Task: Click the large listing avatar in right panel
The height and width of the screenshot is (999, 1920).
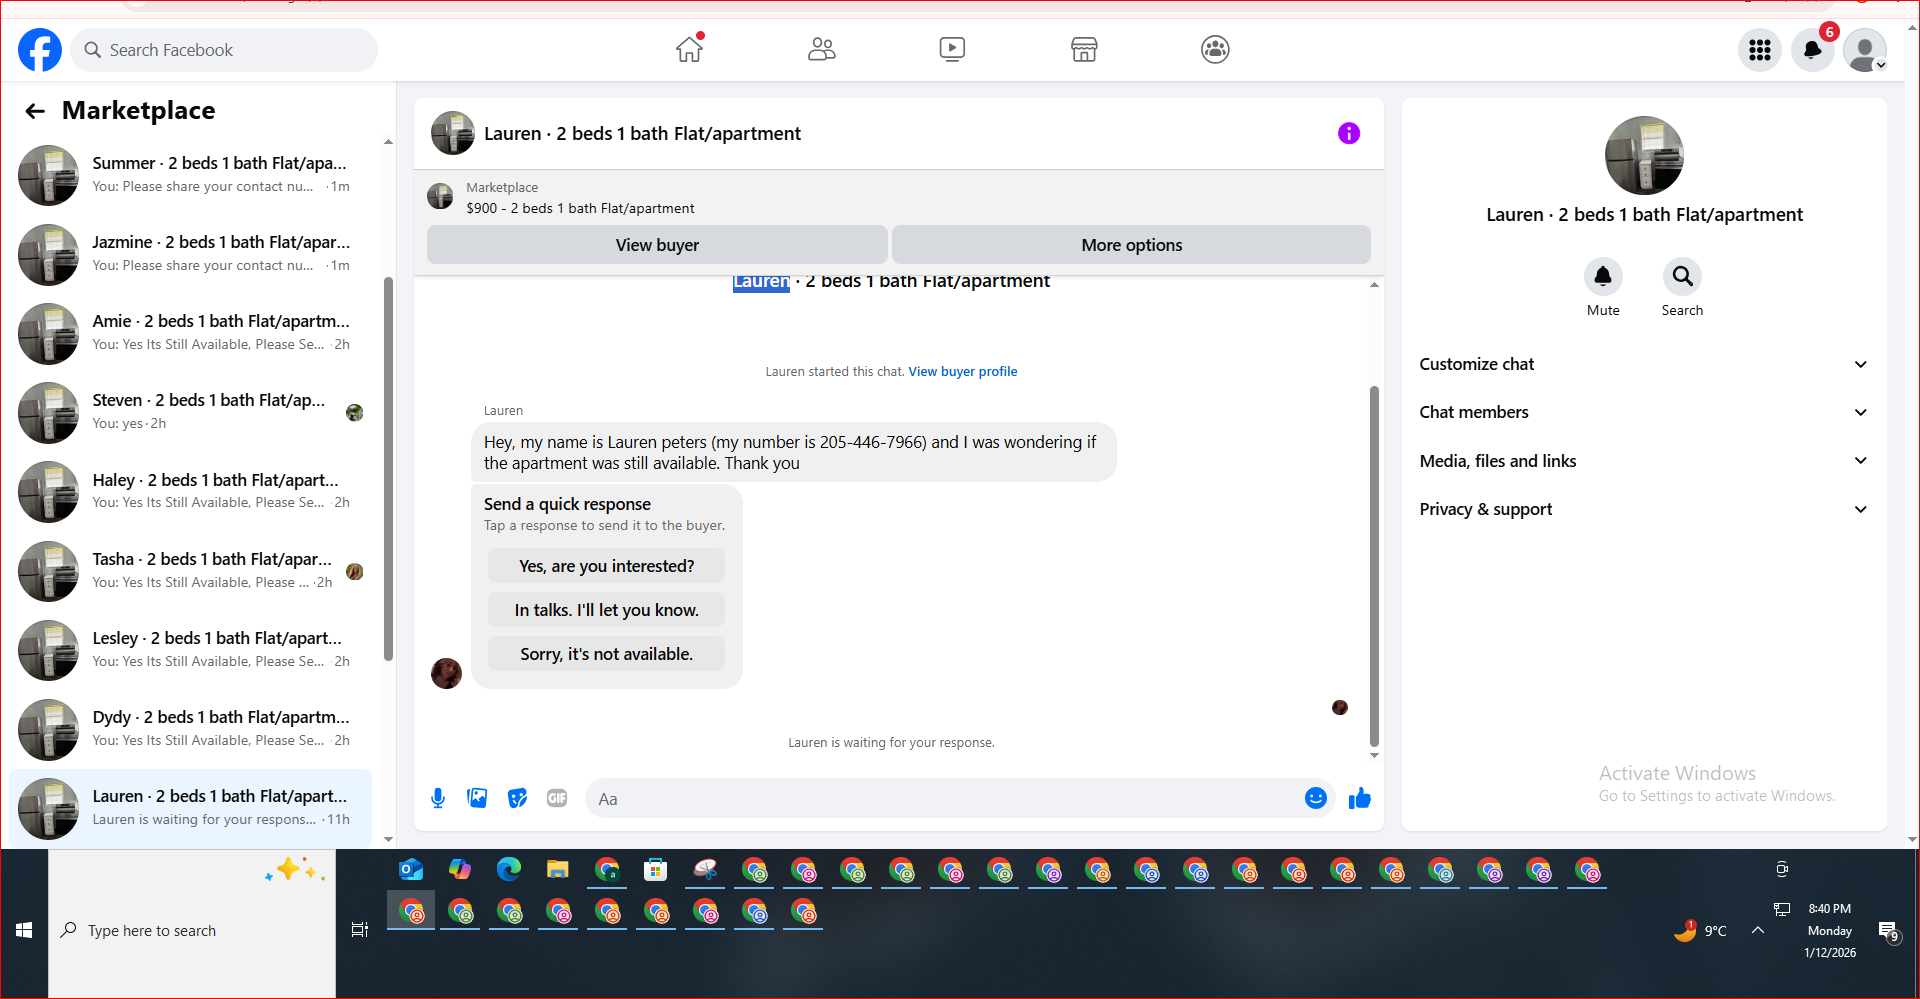Action: click(x=1644, y=156)
